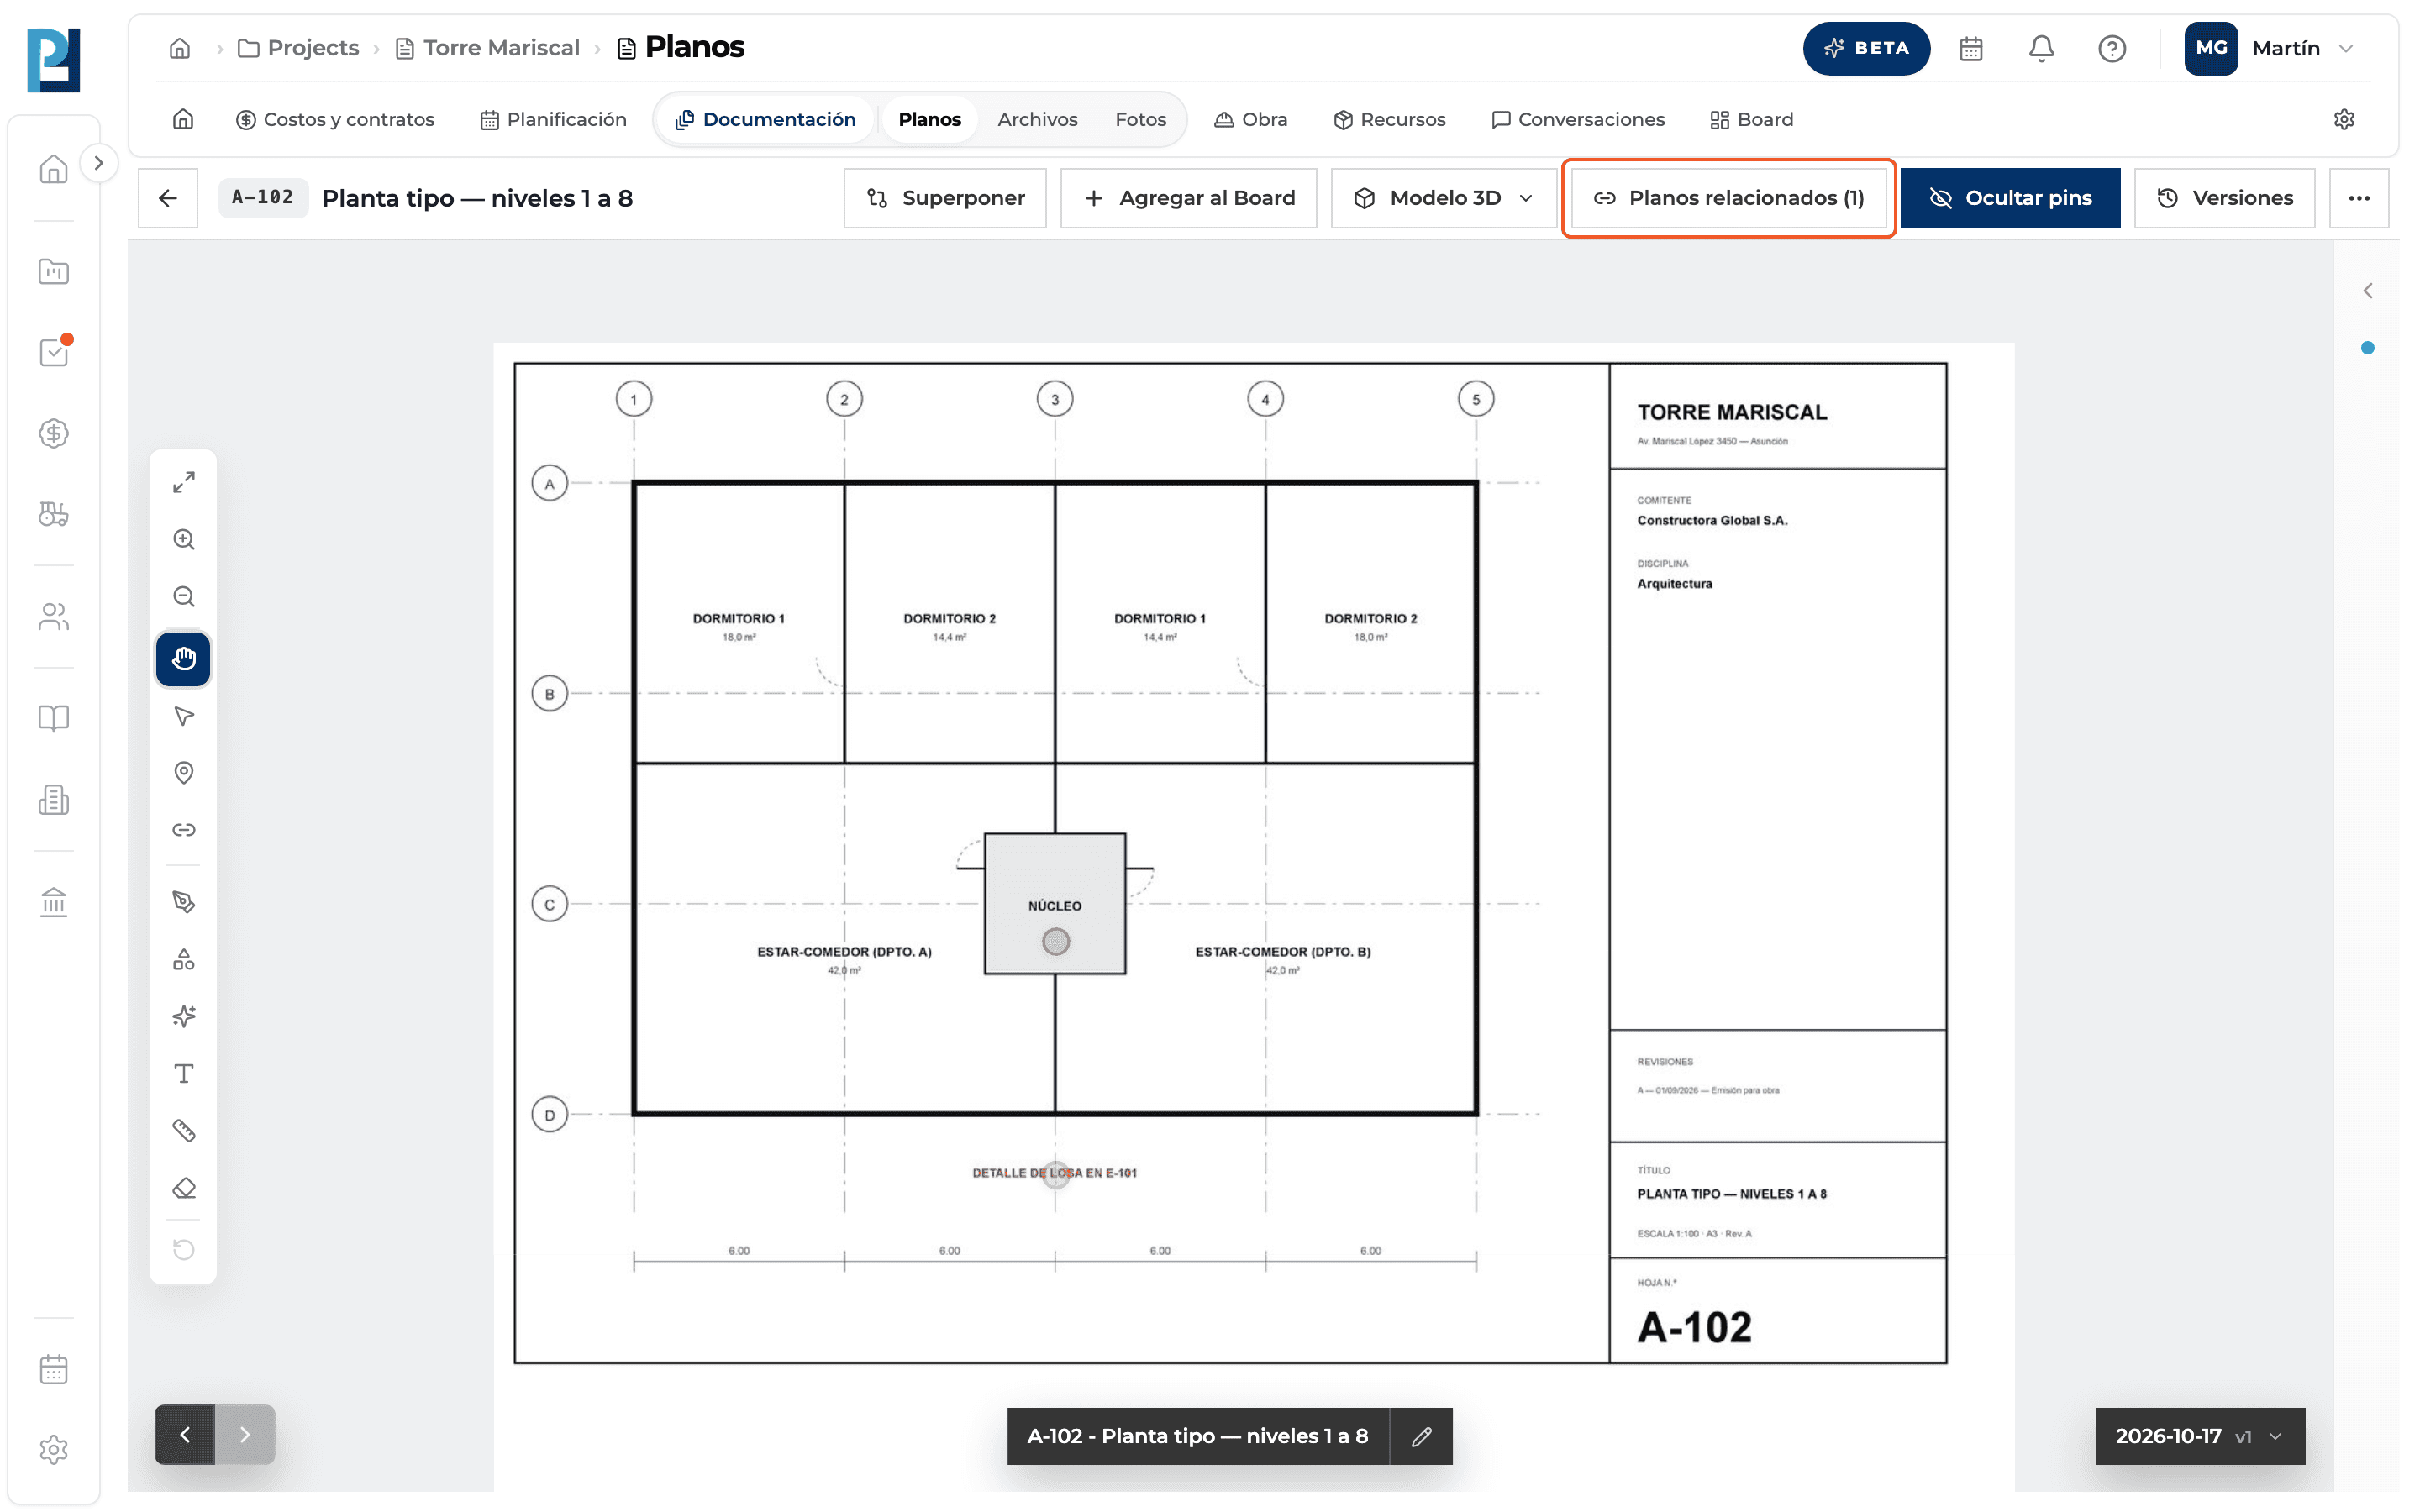Select the Text annotation tool
2420x1512 pixels.
click(x=183, y=1074)
